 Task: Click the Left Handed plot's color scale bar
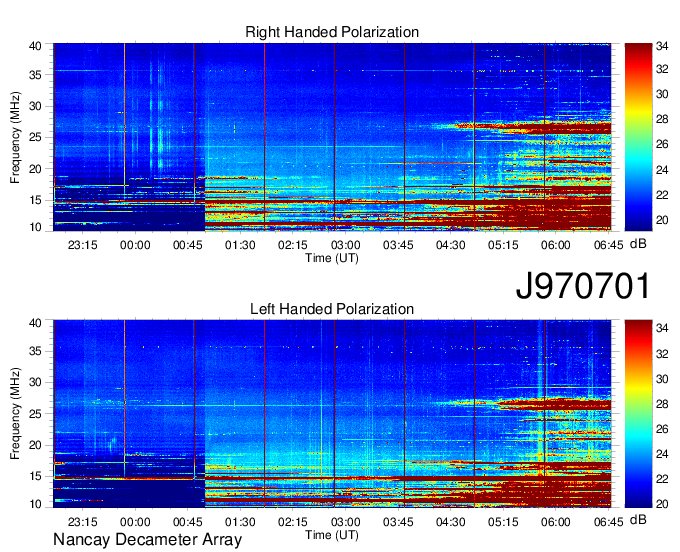pyautogui.click(x=638, y=414)
